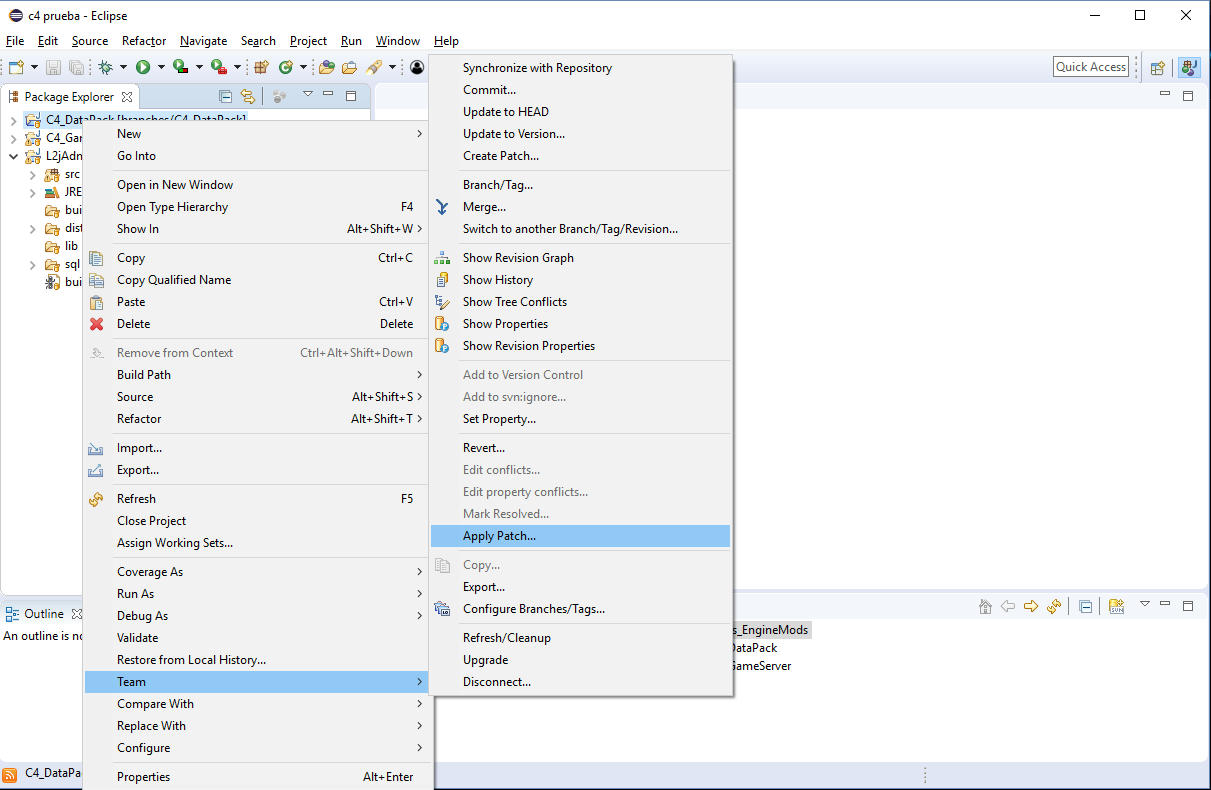The height and width of the screenshot is (790, 1211).
Task: Click the green Run toolbar icon
Action: pyautogui.click(x=143, y=67)
